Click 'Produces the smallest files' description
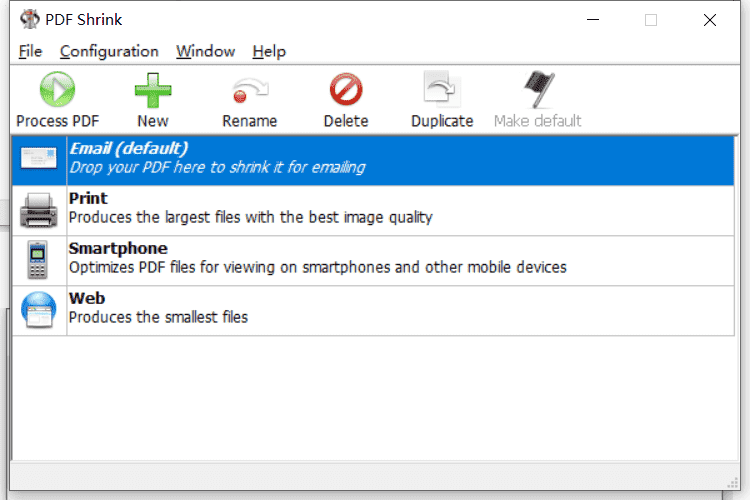Viewport: 750px width, 500px height. point(158,317)
